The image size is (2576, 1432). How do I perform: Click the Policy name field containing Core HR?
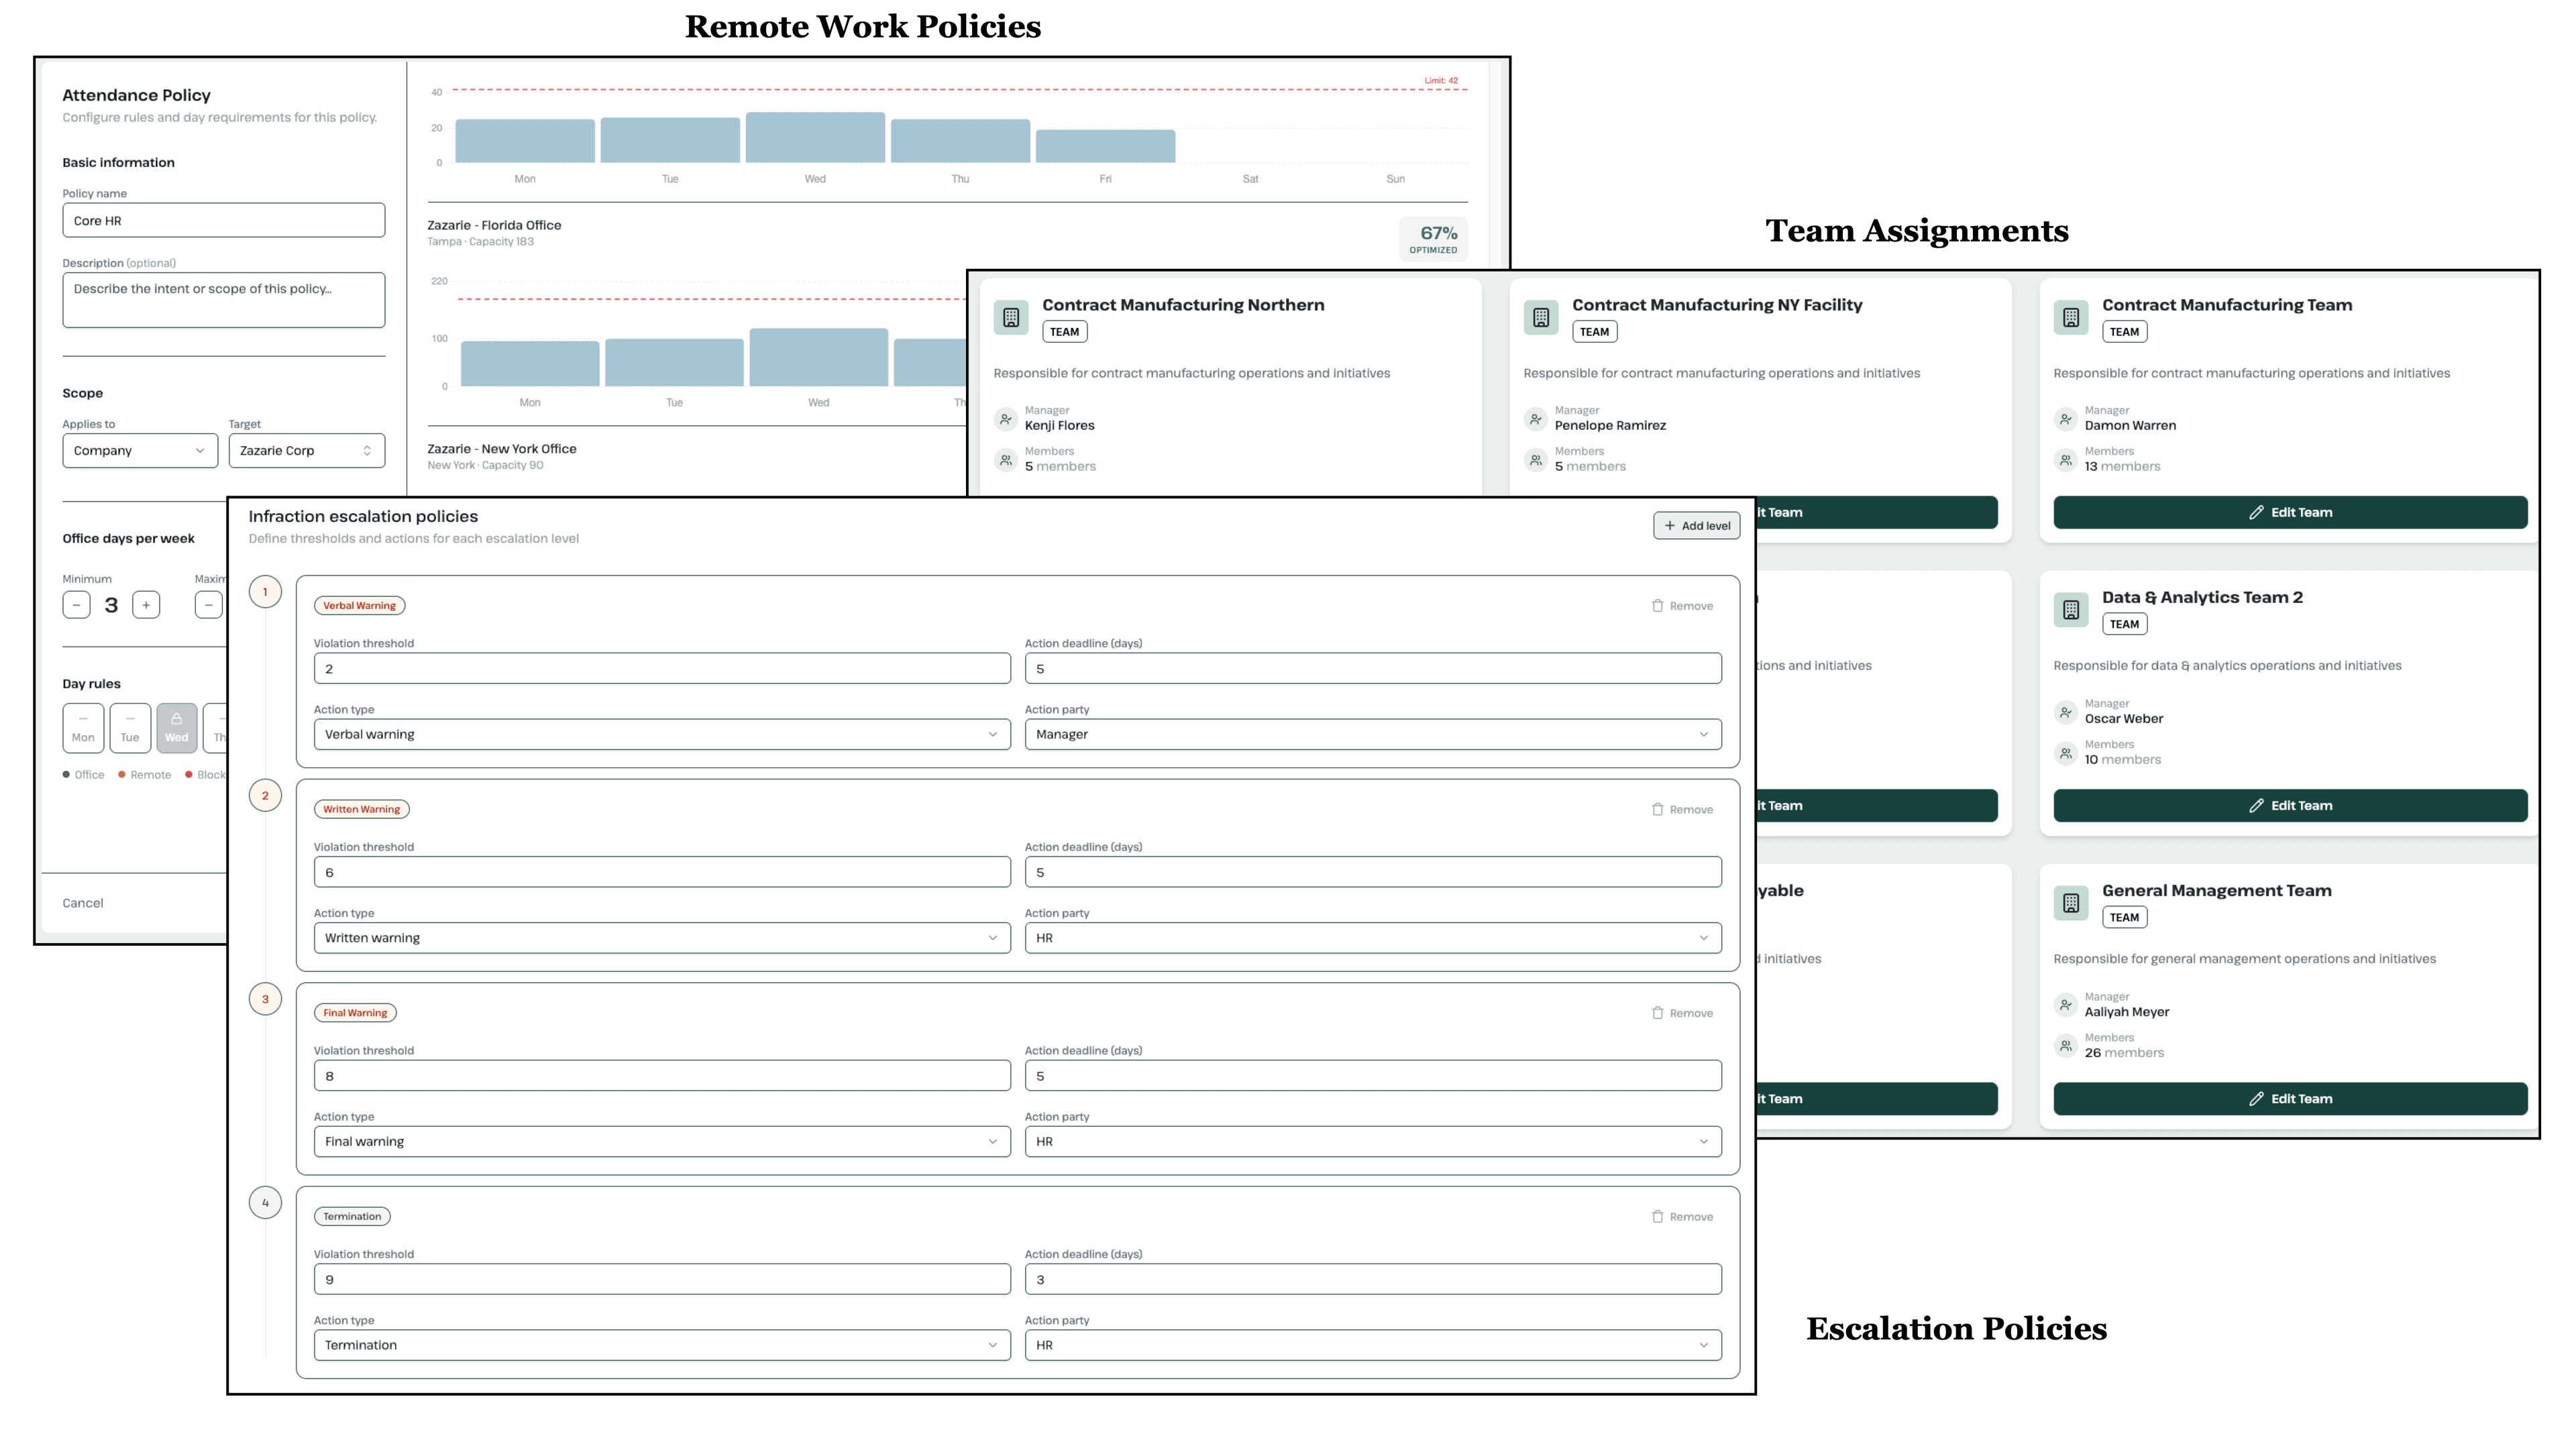(x=224, y=220)
